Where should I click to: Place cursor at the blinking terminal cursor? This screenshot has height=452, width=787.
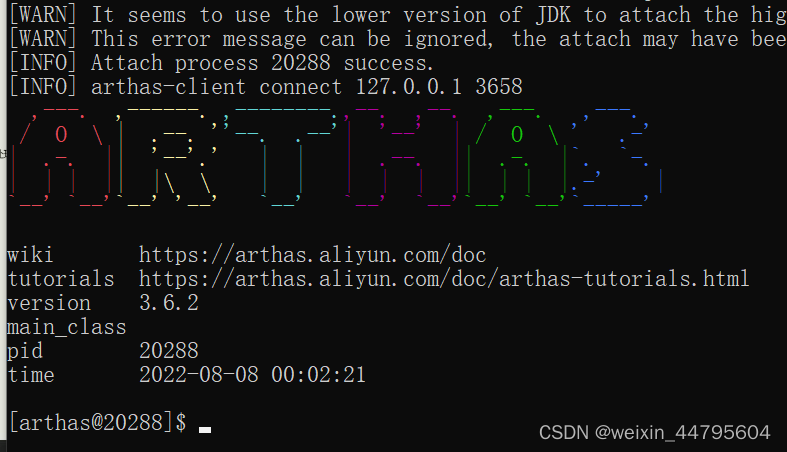205,429
